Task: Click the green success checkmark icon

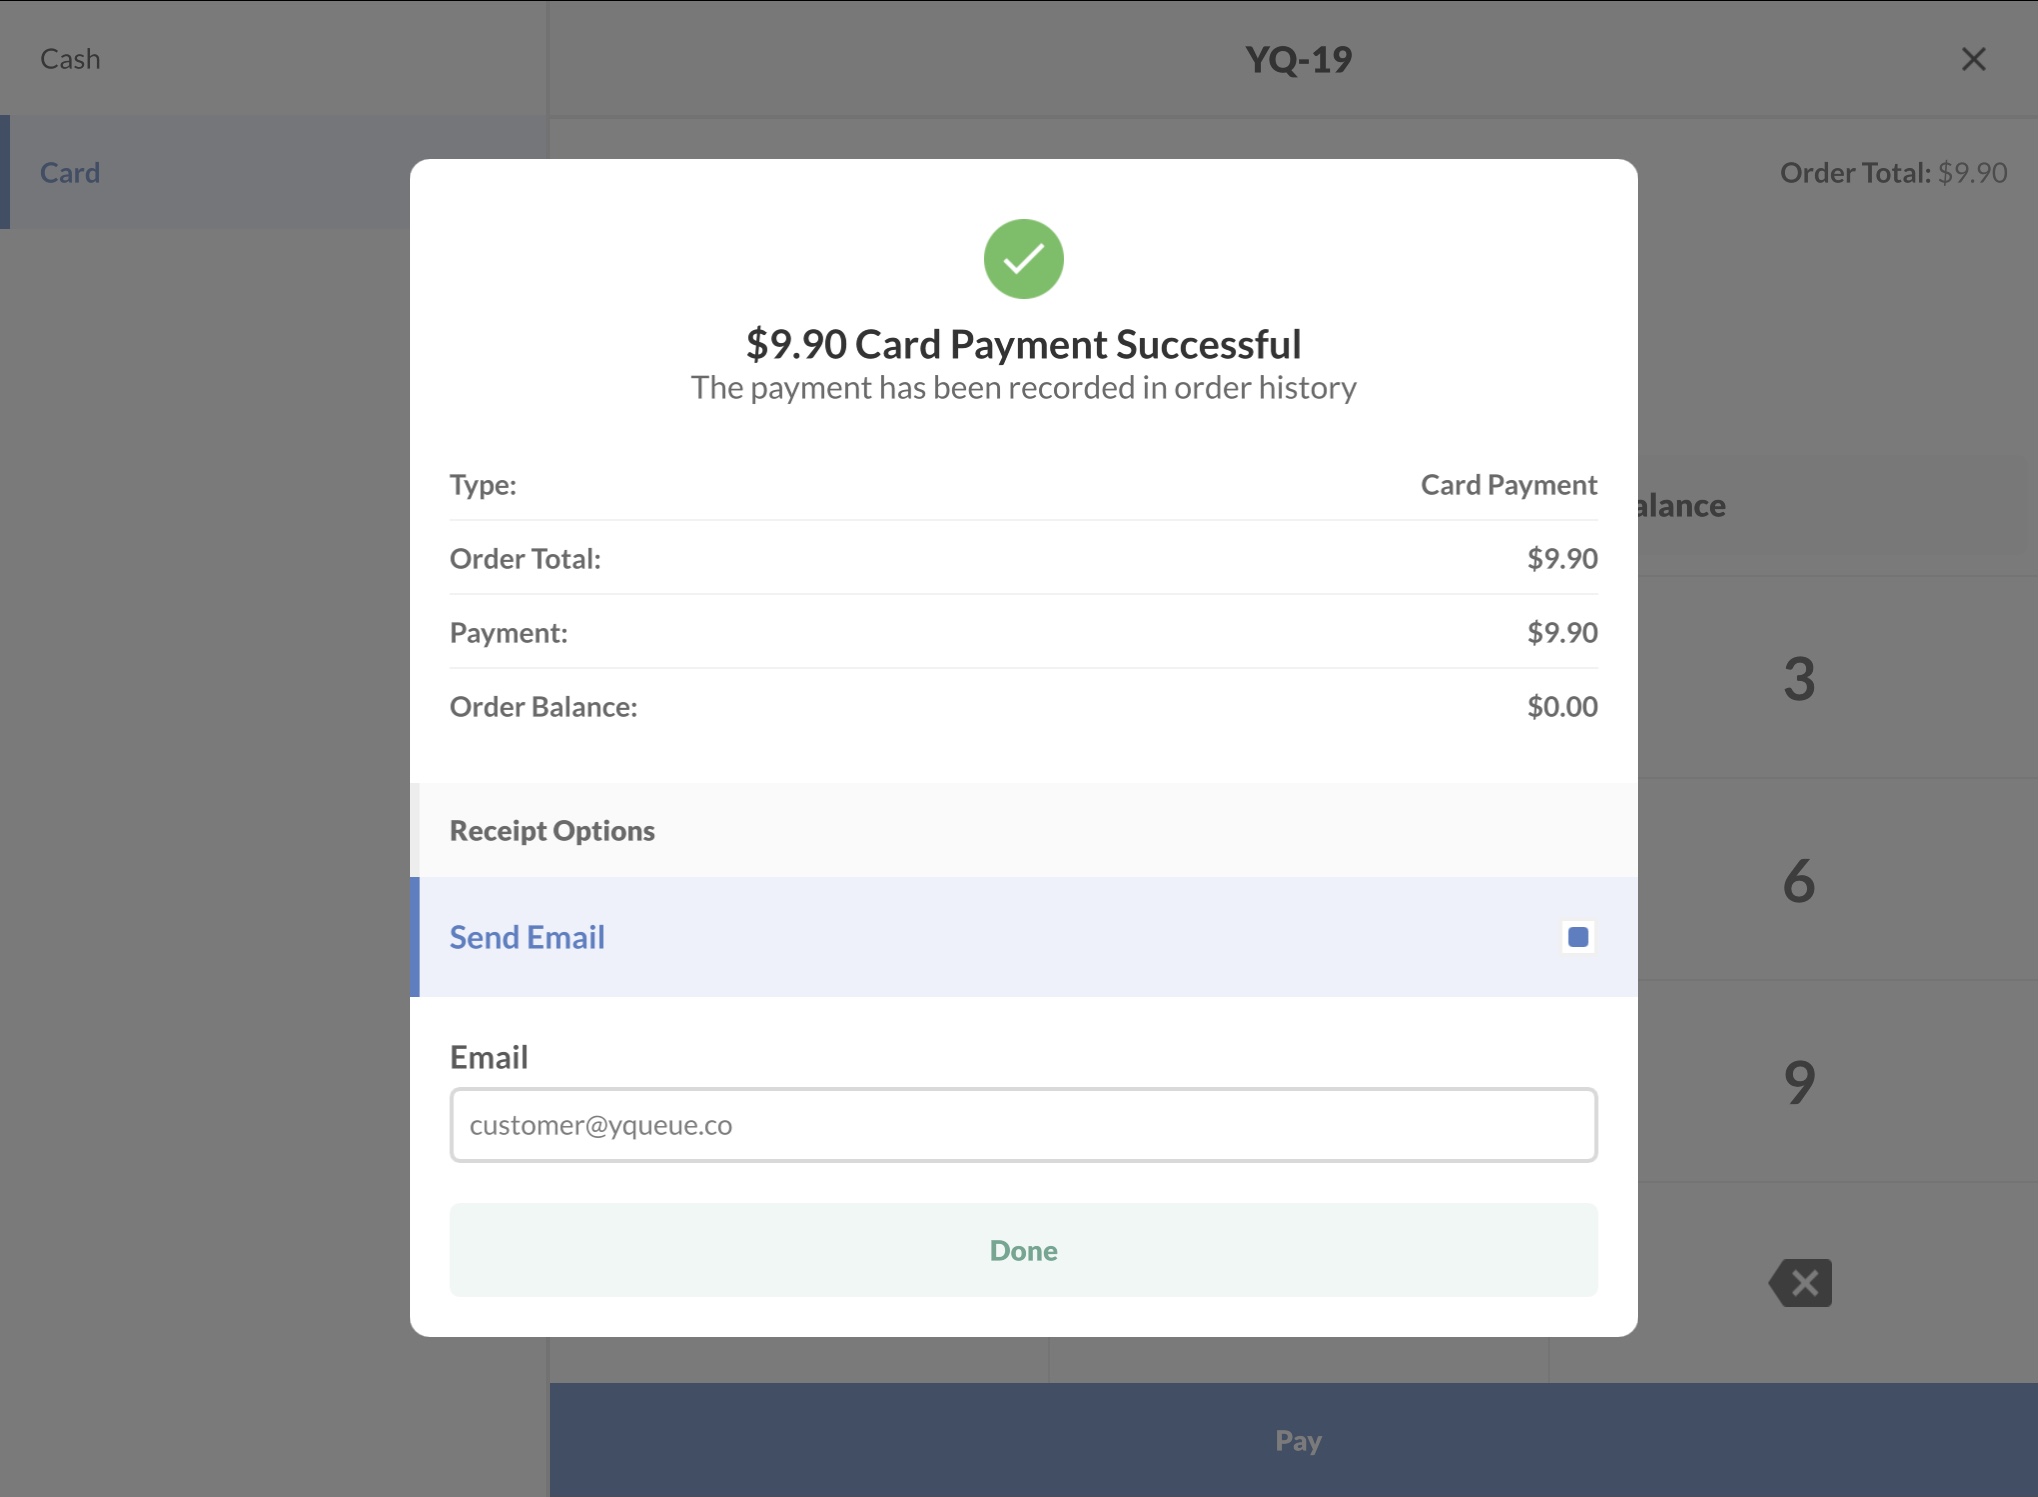Action: pyautogui.click(x=1023, y=259)
